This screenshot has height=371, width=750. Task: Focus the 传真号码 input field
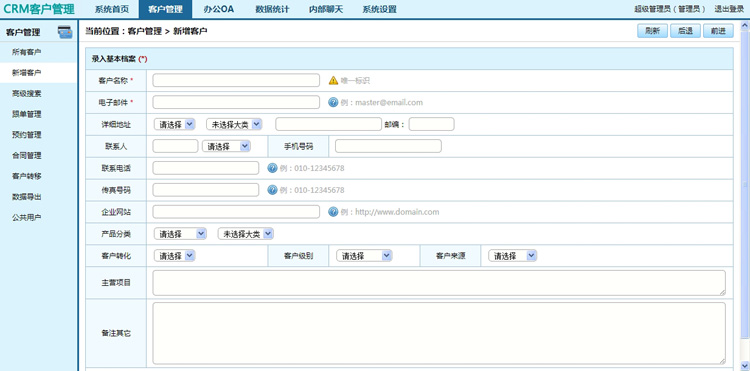point(206,190)
